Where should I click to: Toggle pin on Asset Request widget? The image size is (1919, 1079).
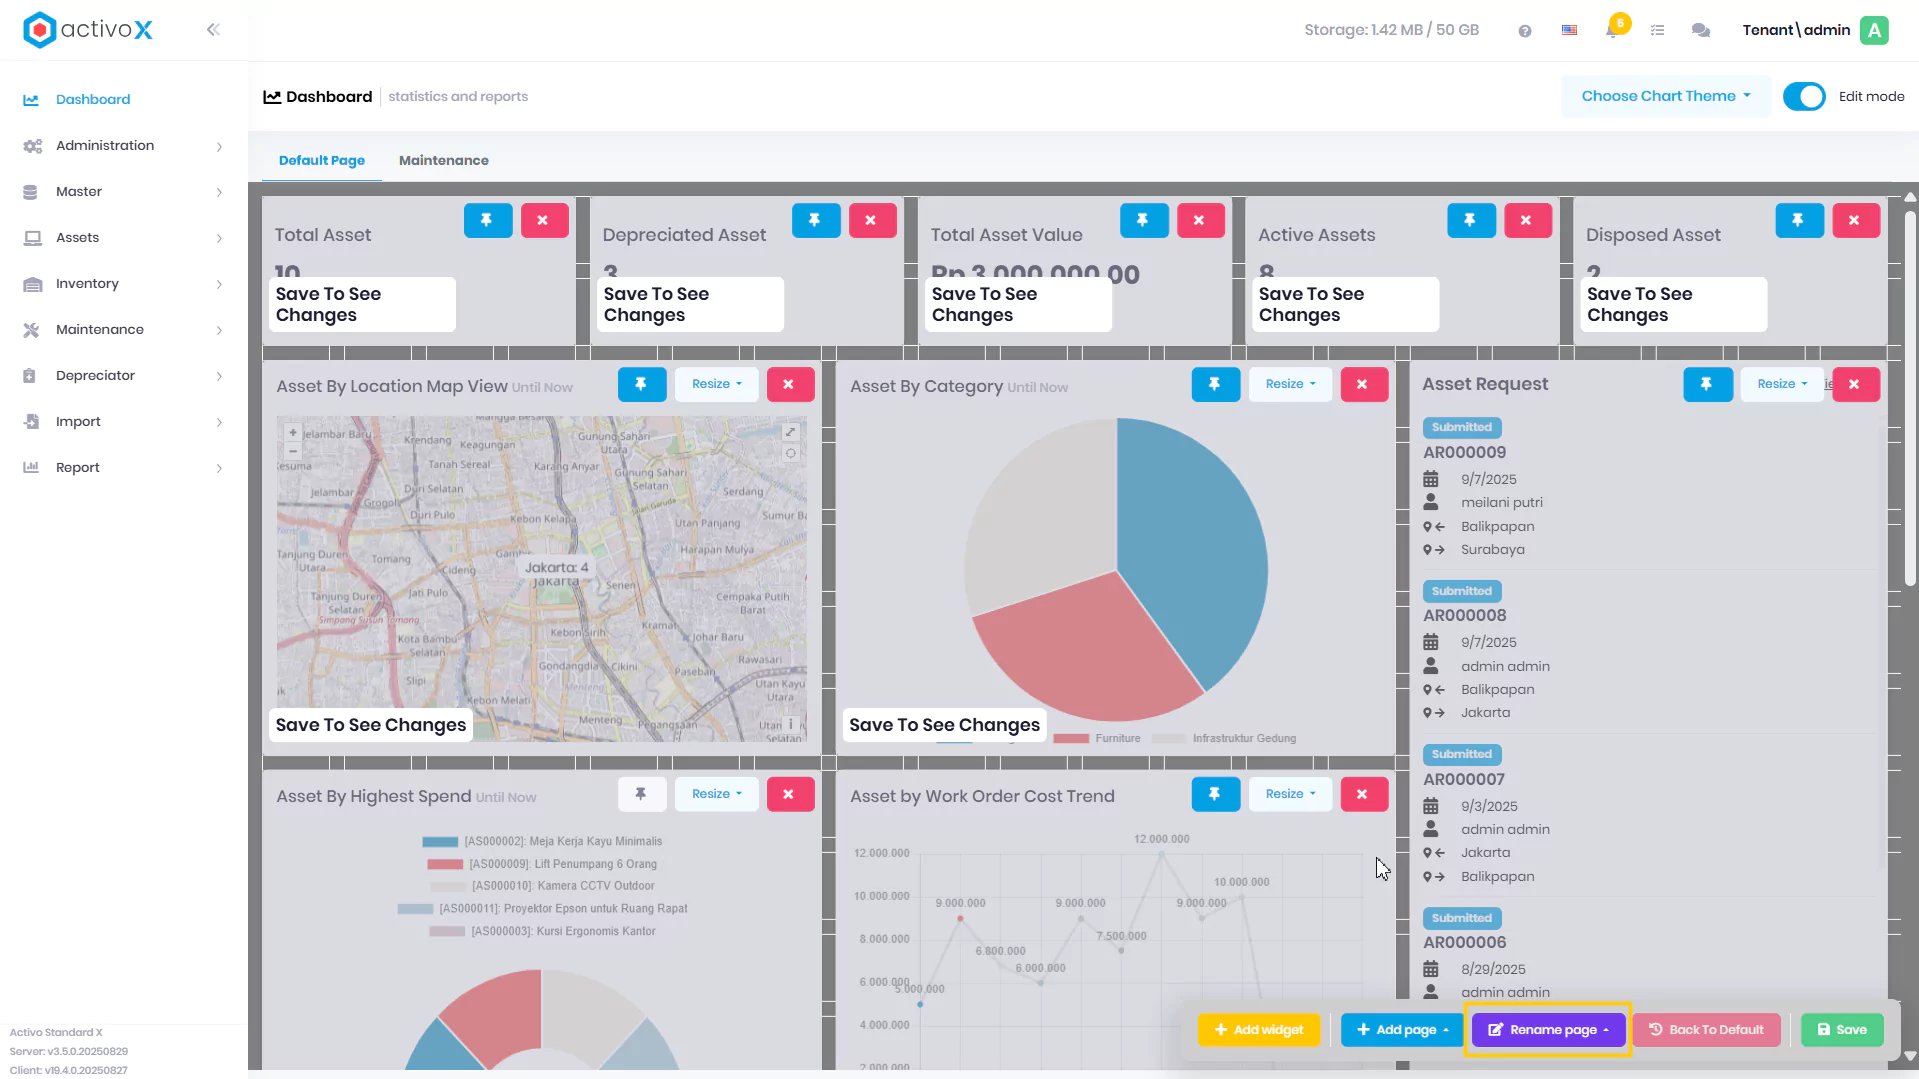click(1707, 384)
